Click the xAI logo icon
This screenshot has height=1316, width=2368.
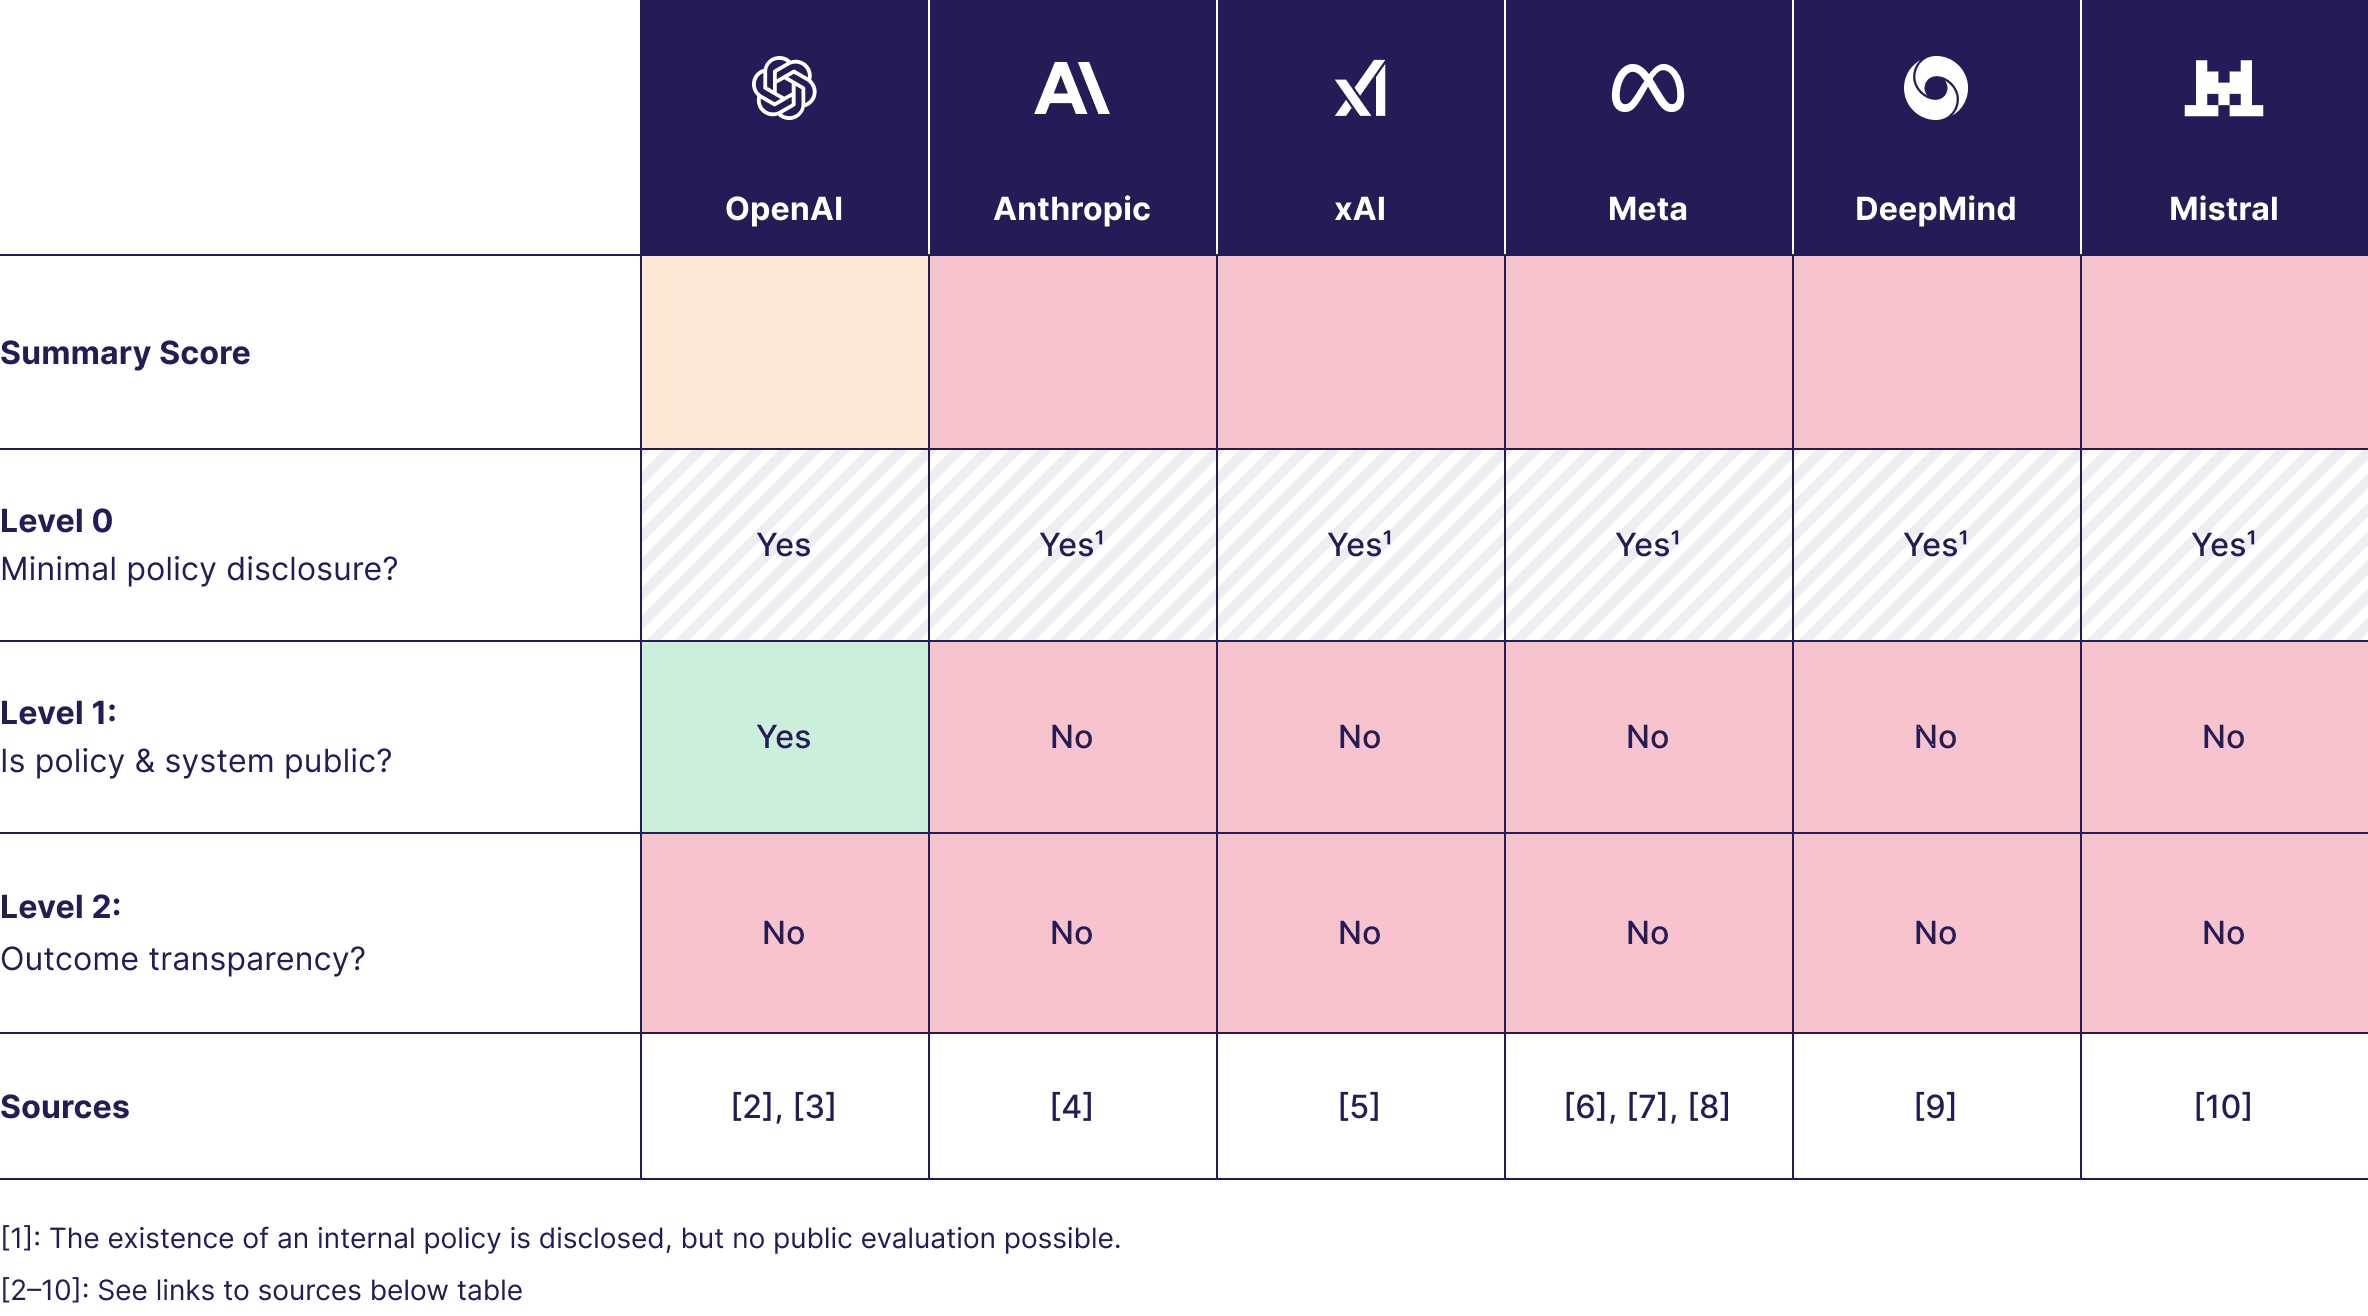[x=1360, y=88]
